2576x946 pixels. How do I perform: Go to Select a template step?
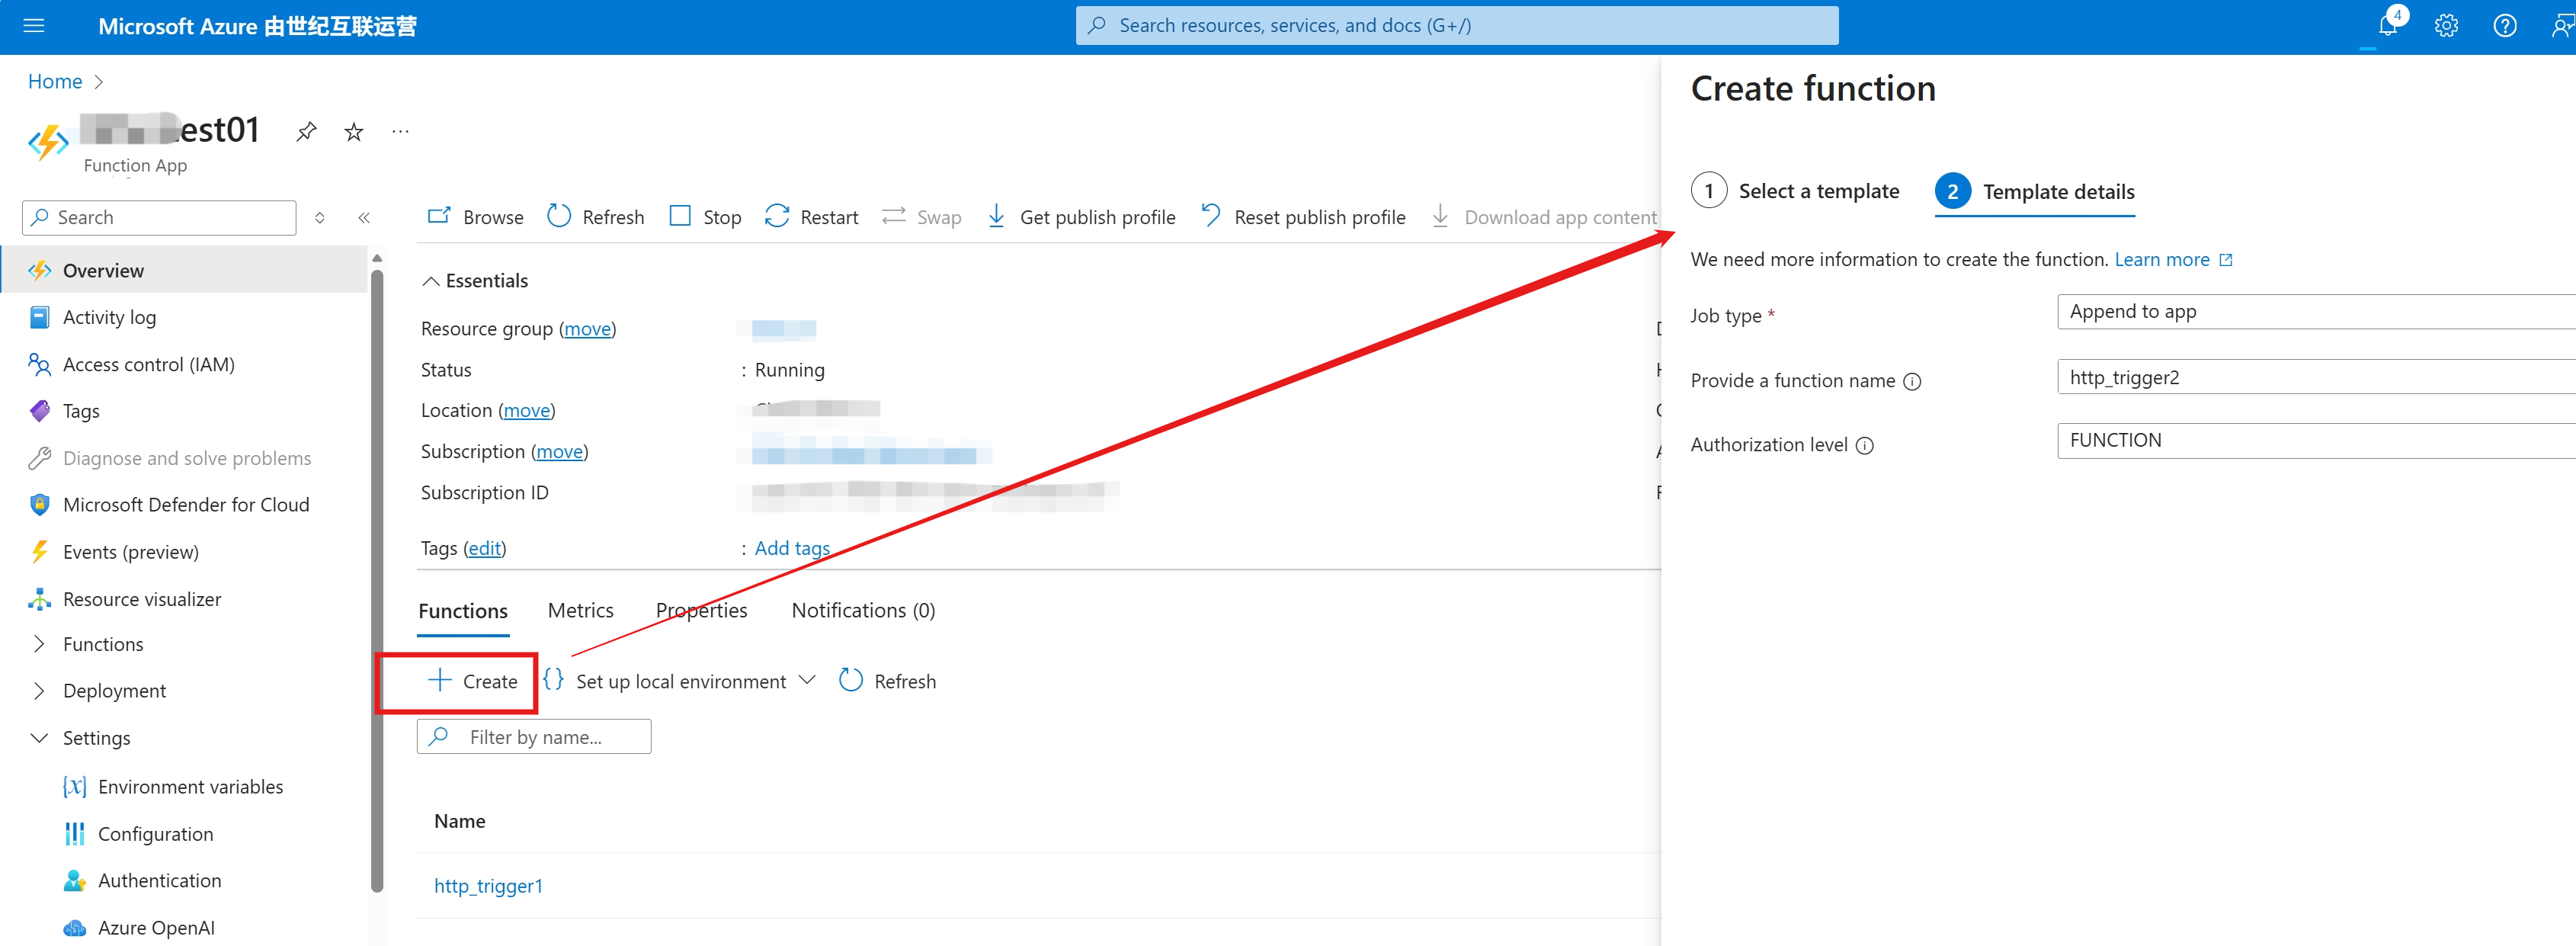point(1796,191)
